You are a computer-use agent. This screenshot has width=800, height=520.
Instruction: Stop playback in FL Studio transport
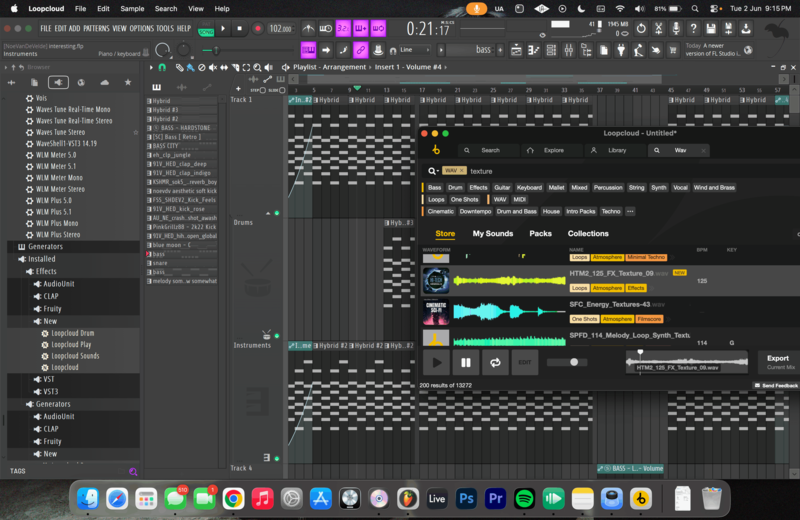pyautogui.click(x=239, y=29)
